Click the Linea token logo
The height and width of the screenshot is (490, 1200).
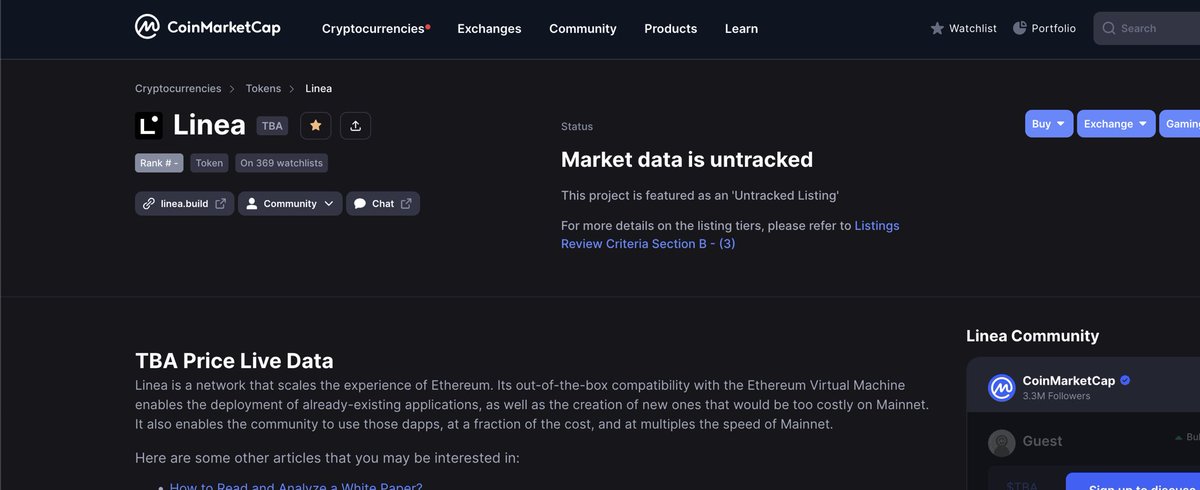click(x=148, y=125)
